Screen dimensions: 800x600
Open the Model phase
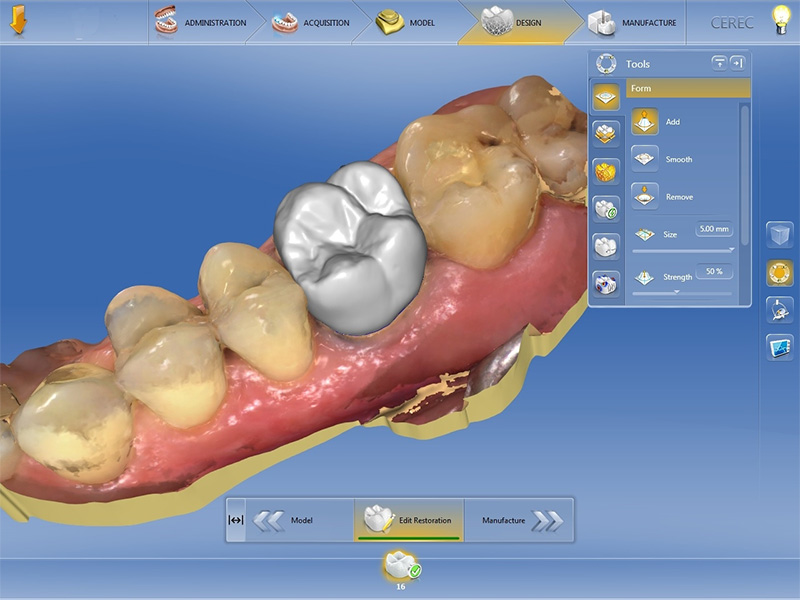[x=405, y=22]
